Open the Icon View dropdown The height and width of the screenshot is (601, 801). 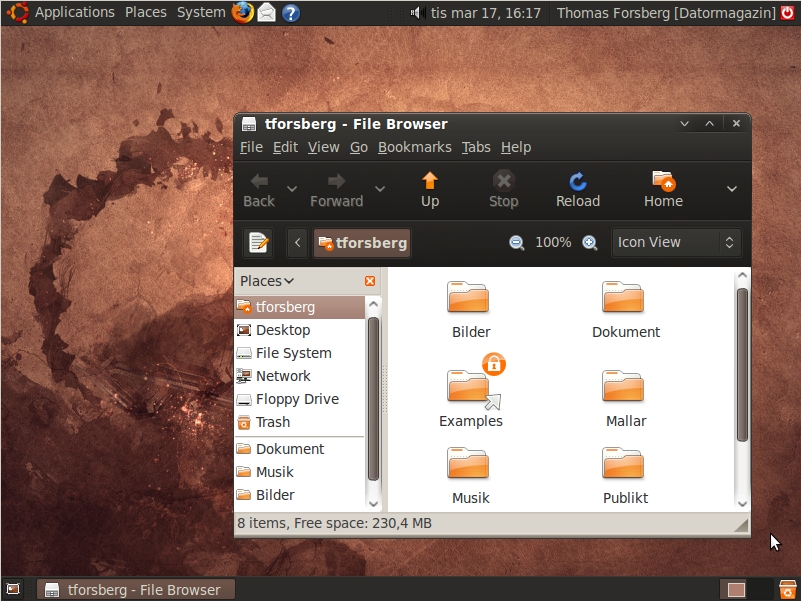point(677,242)
